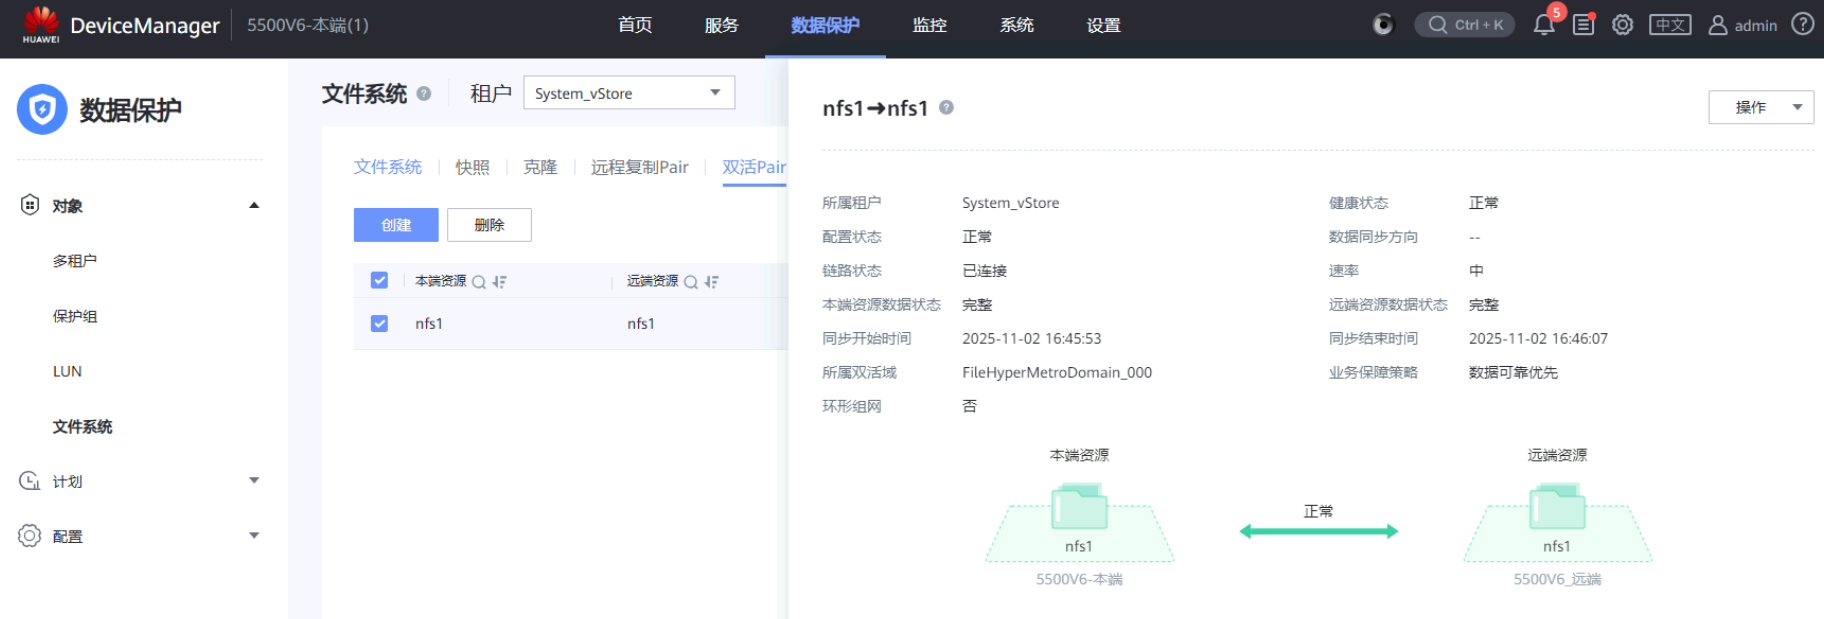
Task: Click the 创建 button
Action: coord(396,225)
